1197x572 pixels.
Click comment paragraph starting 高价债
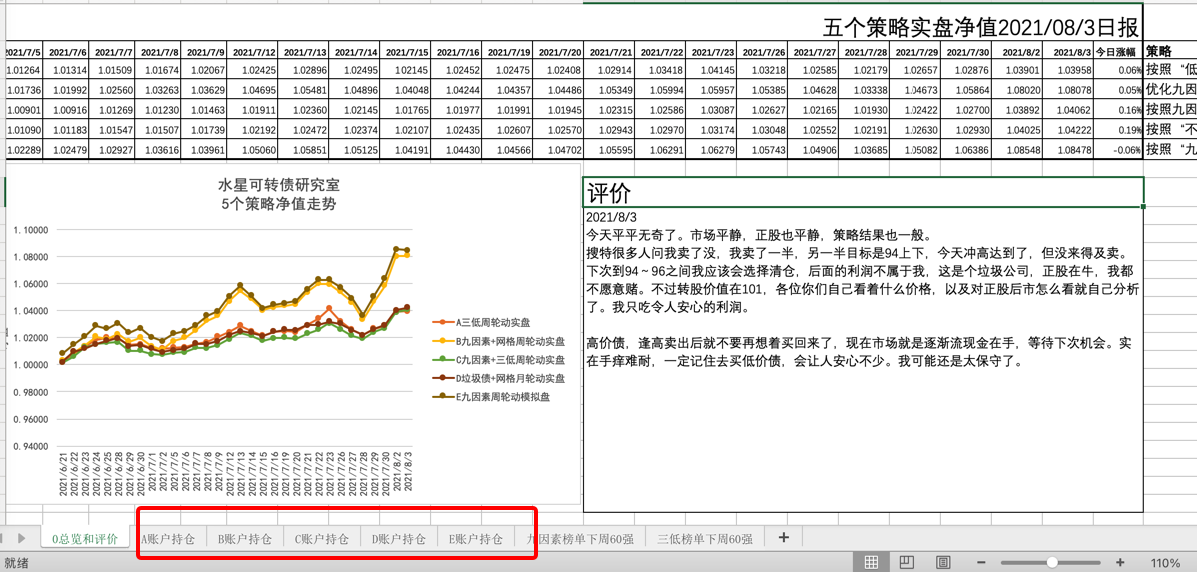pos(858,352)
